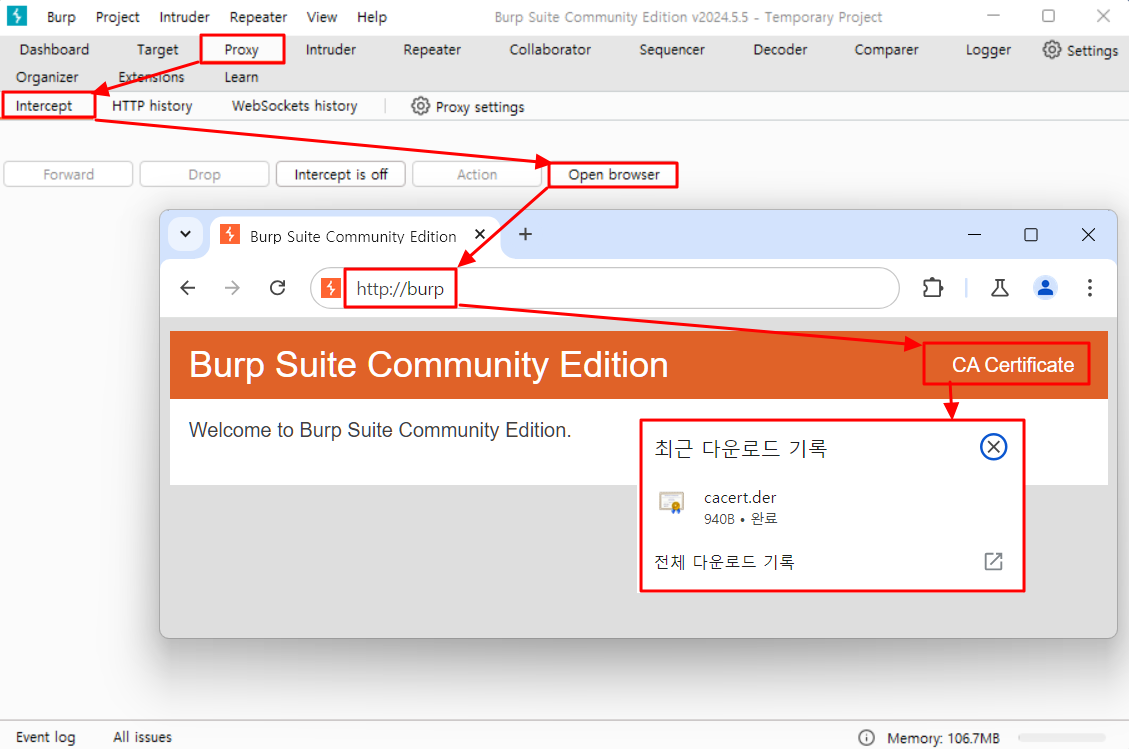Open the Repeater menu in menu bar
The height and width of the screenshot is (749, 1129).
[x=258, y=17]
